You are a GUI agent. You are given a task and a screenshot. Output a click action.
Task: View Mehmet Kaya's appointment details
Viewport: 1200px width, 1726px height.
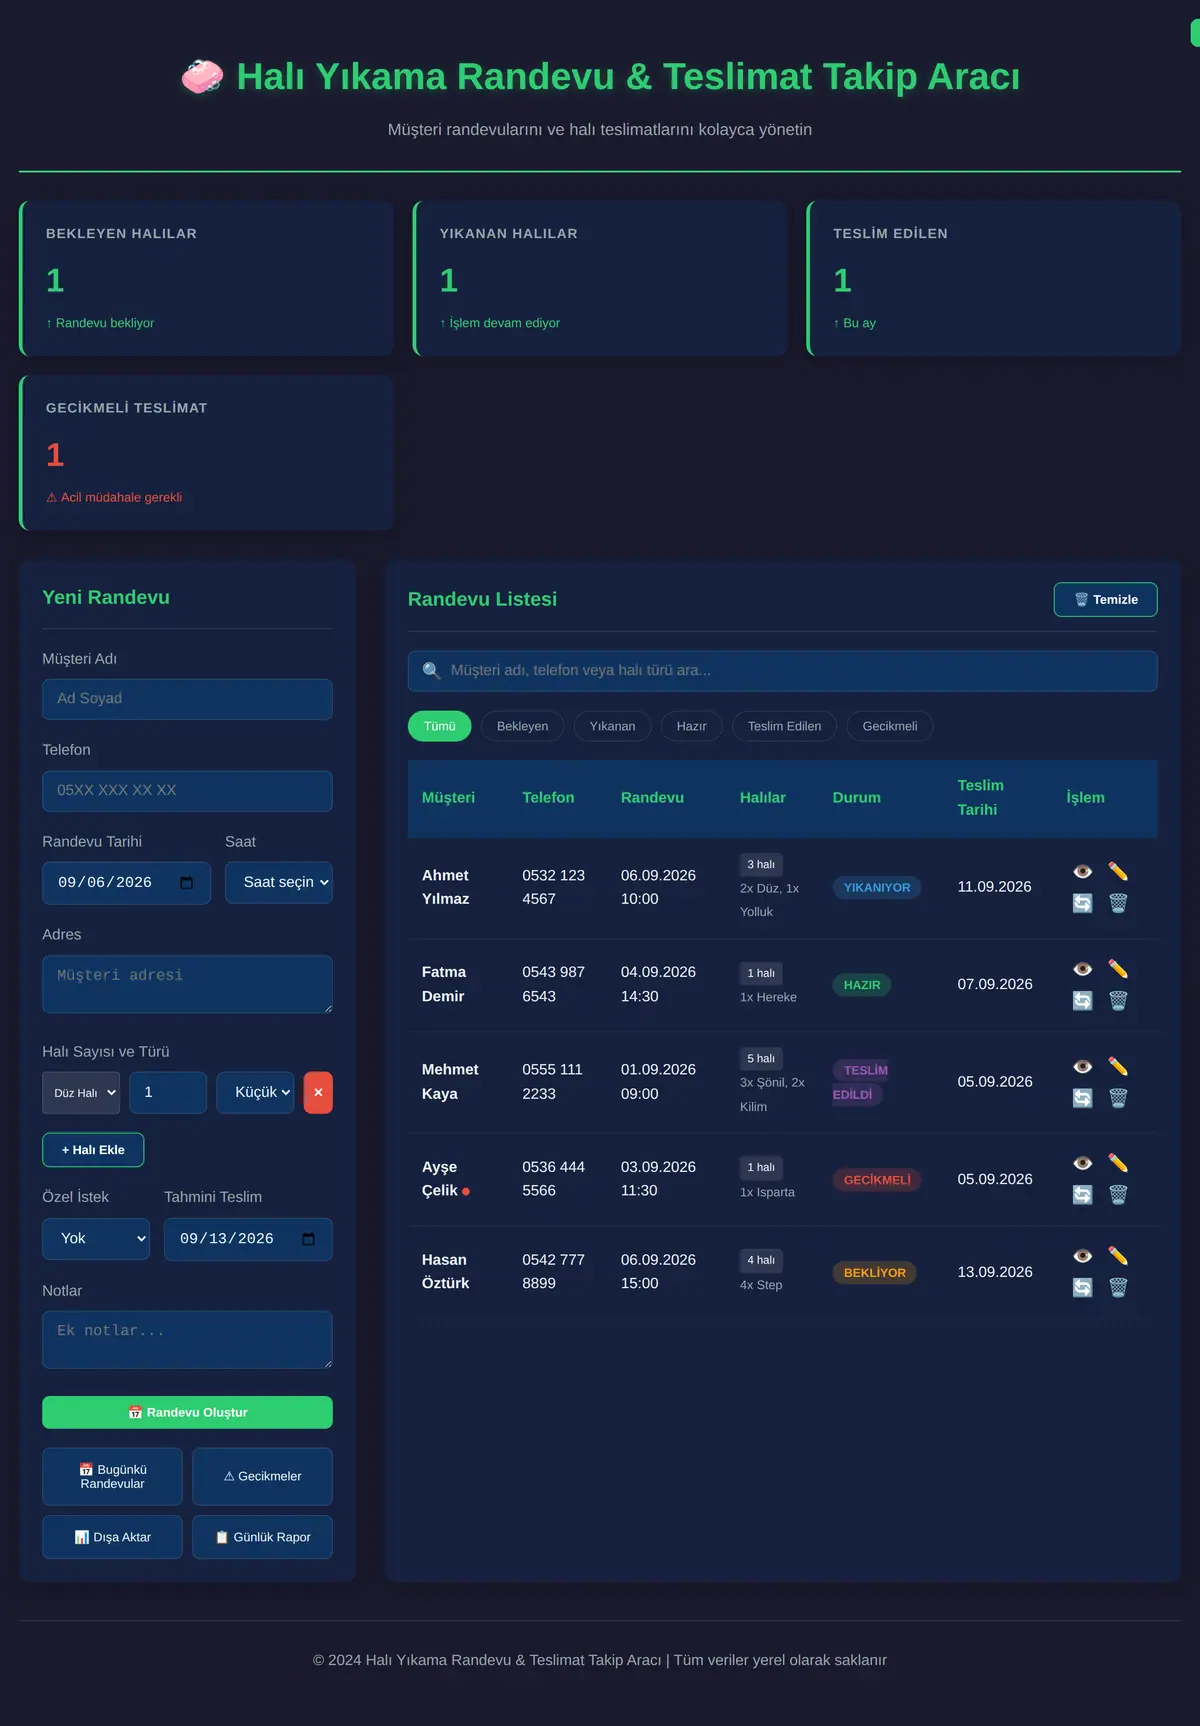(1083, 1067)
